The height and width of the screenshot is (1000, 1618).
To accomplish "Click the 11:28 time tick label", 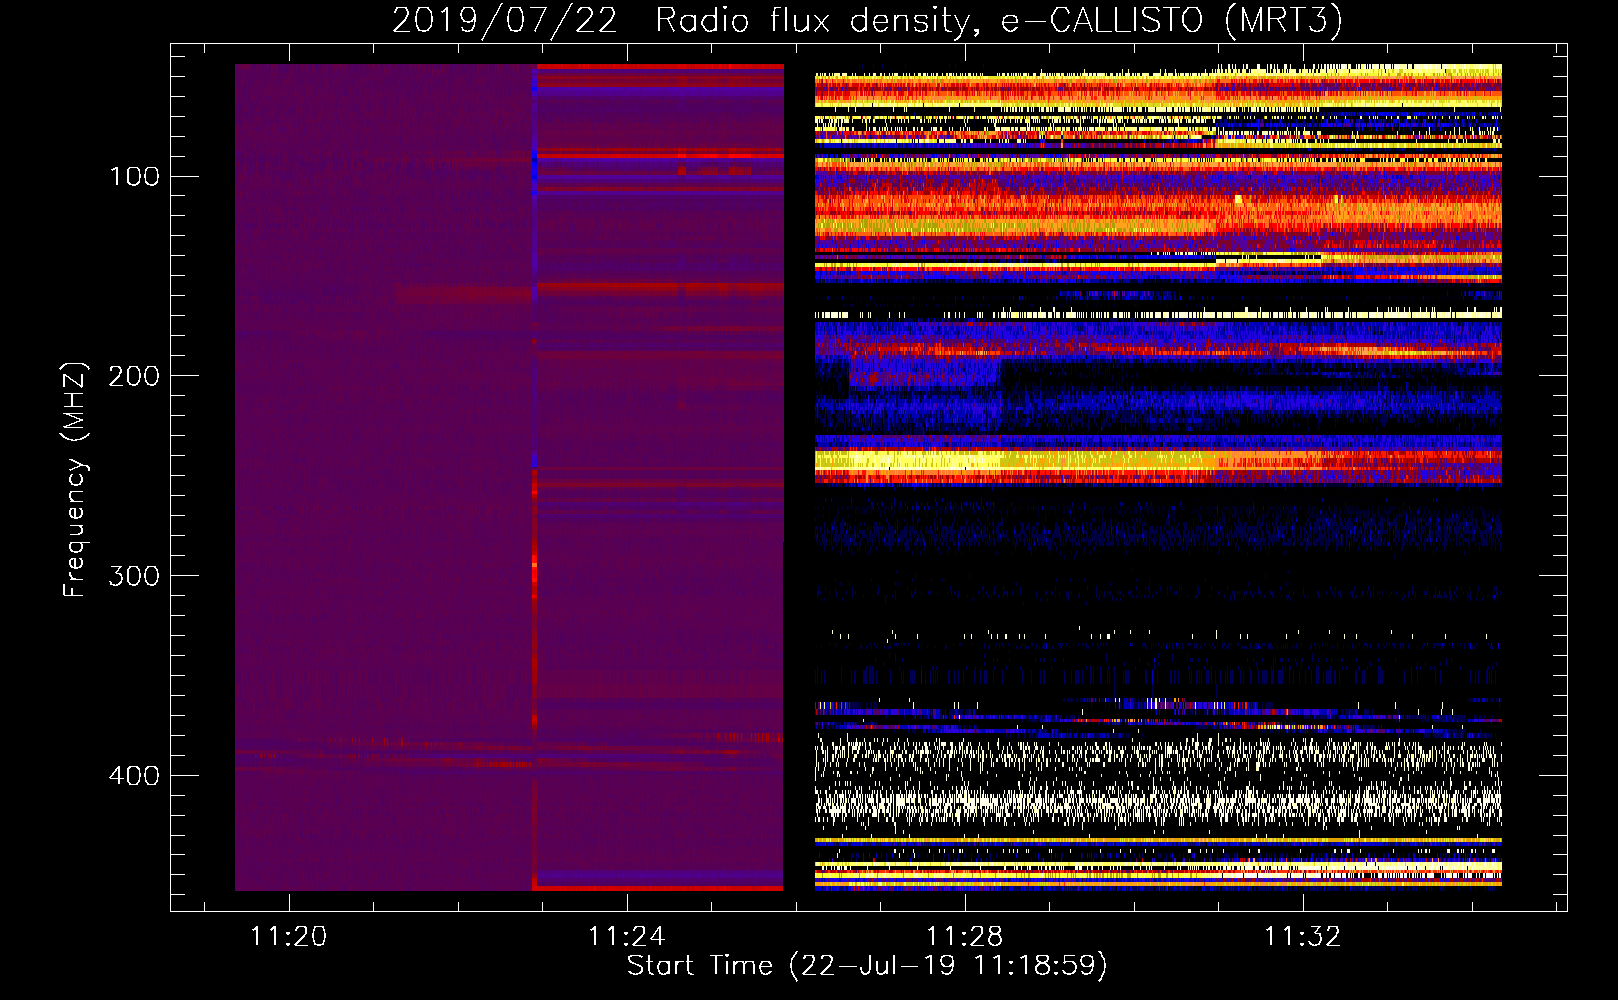I will pos(964,937).
